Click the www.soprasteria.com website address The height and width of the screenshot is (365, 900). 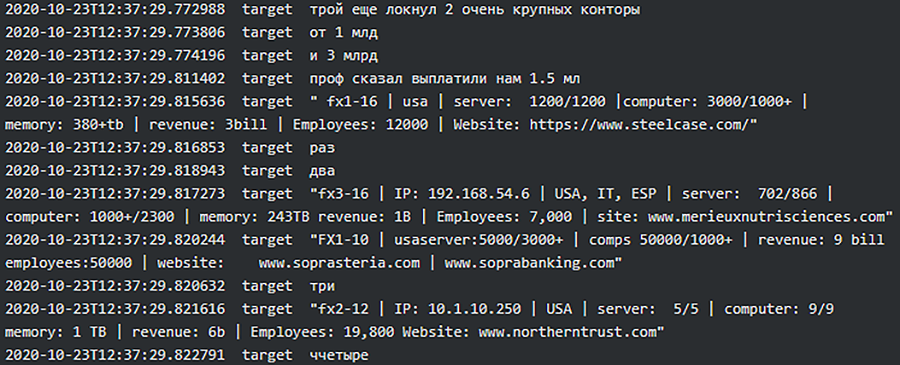point(339,263)
